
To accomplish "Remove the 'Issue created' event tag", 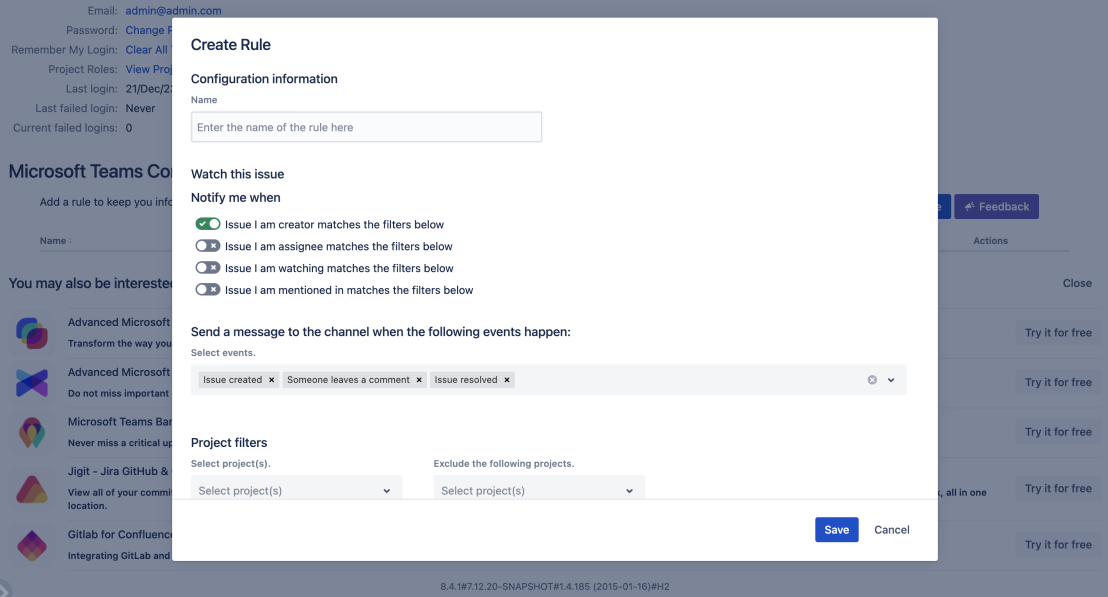I will [x=271, y=380].
